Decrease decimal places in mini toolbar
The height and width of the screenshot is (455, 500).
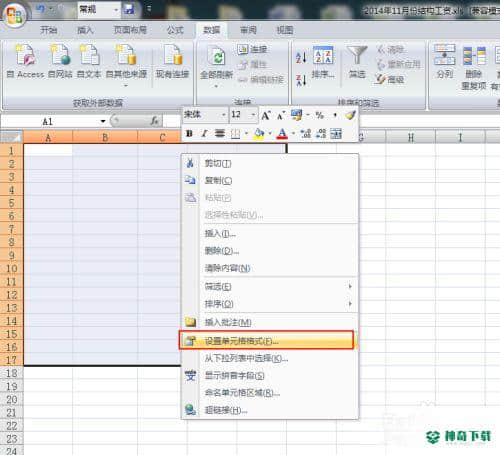pos(321,134)
